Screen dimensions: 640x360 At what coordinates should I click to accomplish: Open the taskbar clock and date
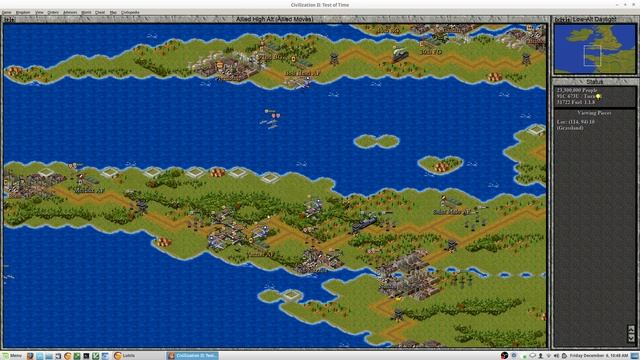[599, 356]
